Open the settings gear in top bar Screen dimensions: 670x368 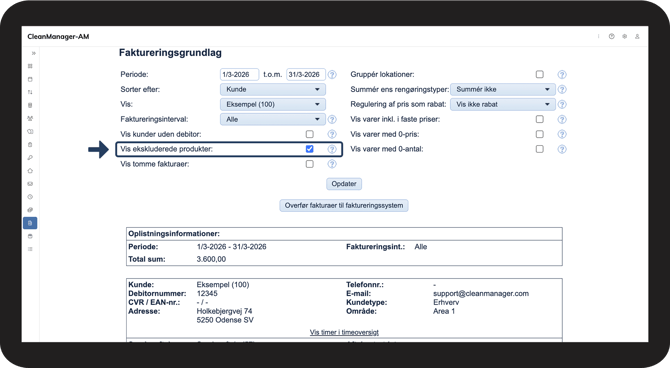click(x=624, y=37)
